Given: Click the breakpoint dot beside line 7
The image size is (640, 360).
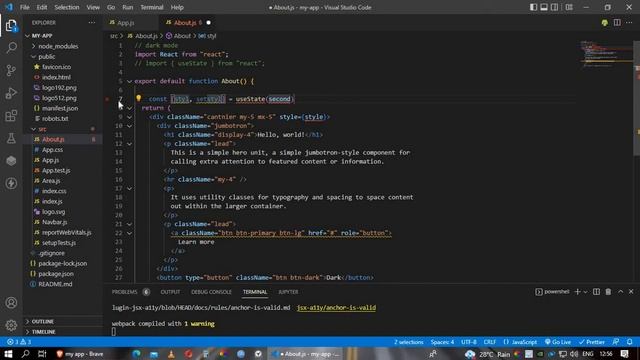Looking at the screenshot, I should tap(107, 99).
